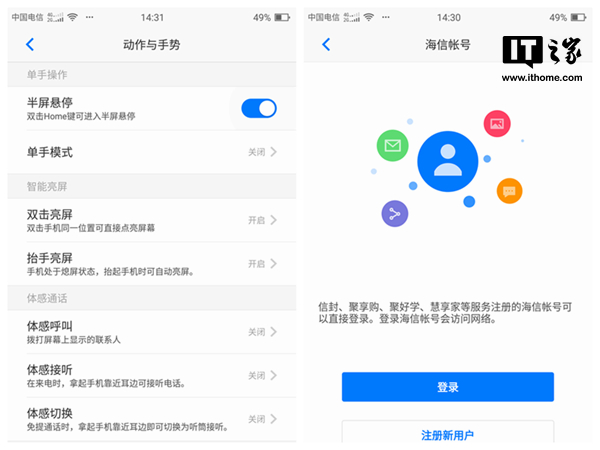Tap Wi-Fi icon in left status bar
The height and width of the screenshot is (450, 600).
coord(72,17)
